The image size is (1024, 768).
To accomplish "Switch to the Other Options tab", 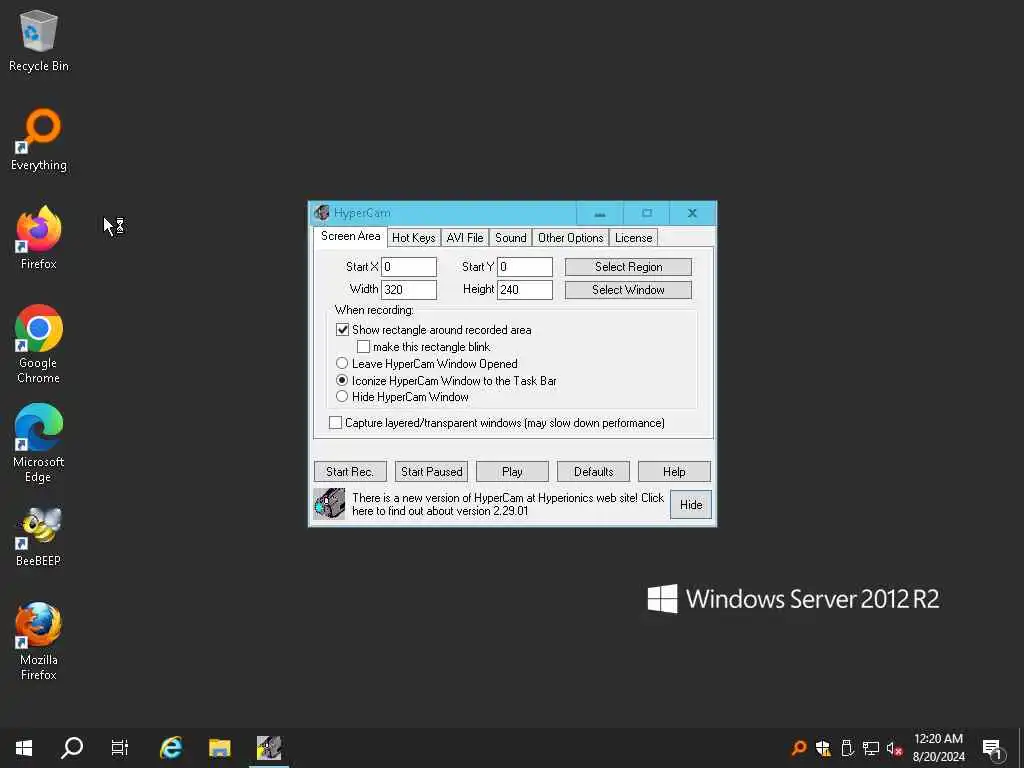I will 571,238.
